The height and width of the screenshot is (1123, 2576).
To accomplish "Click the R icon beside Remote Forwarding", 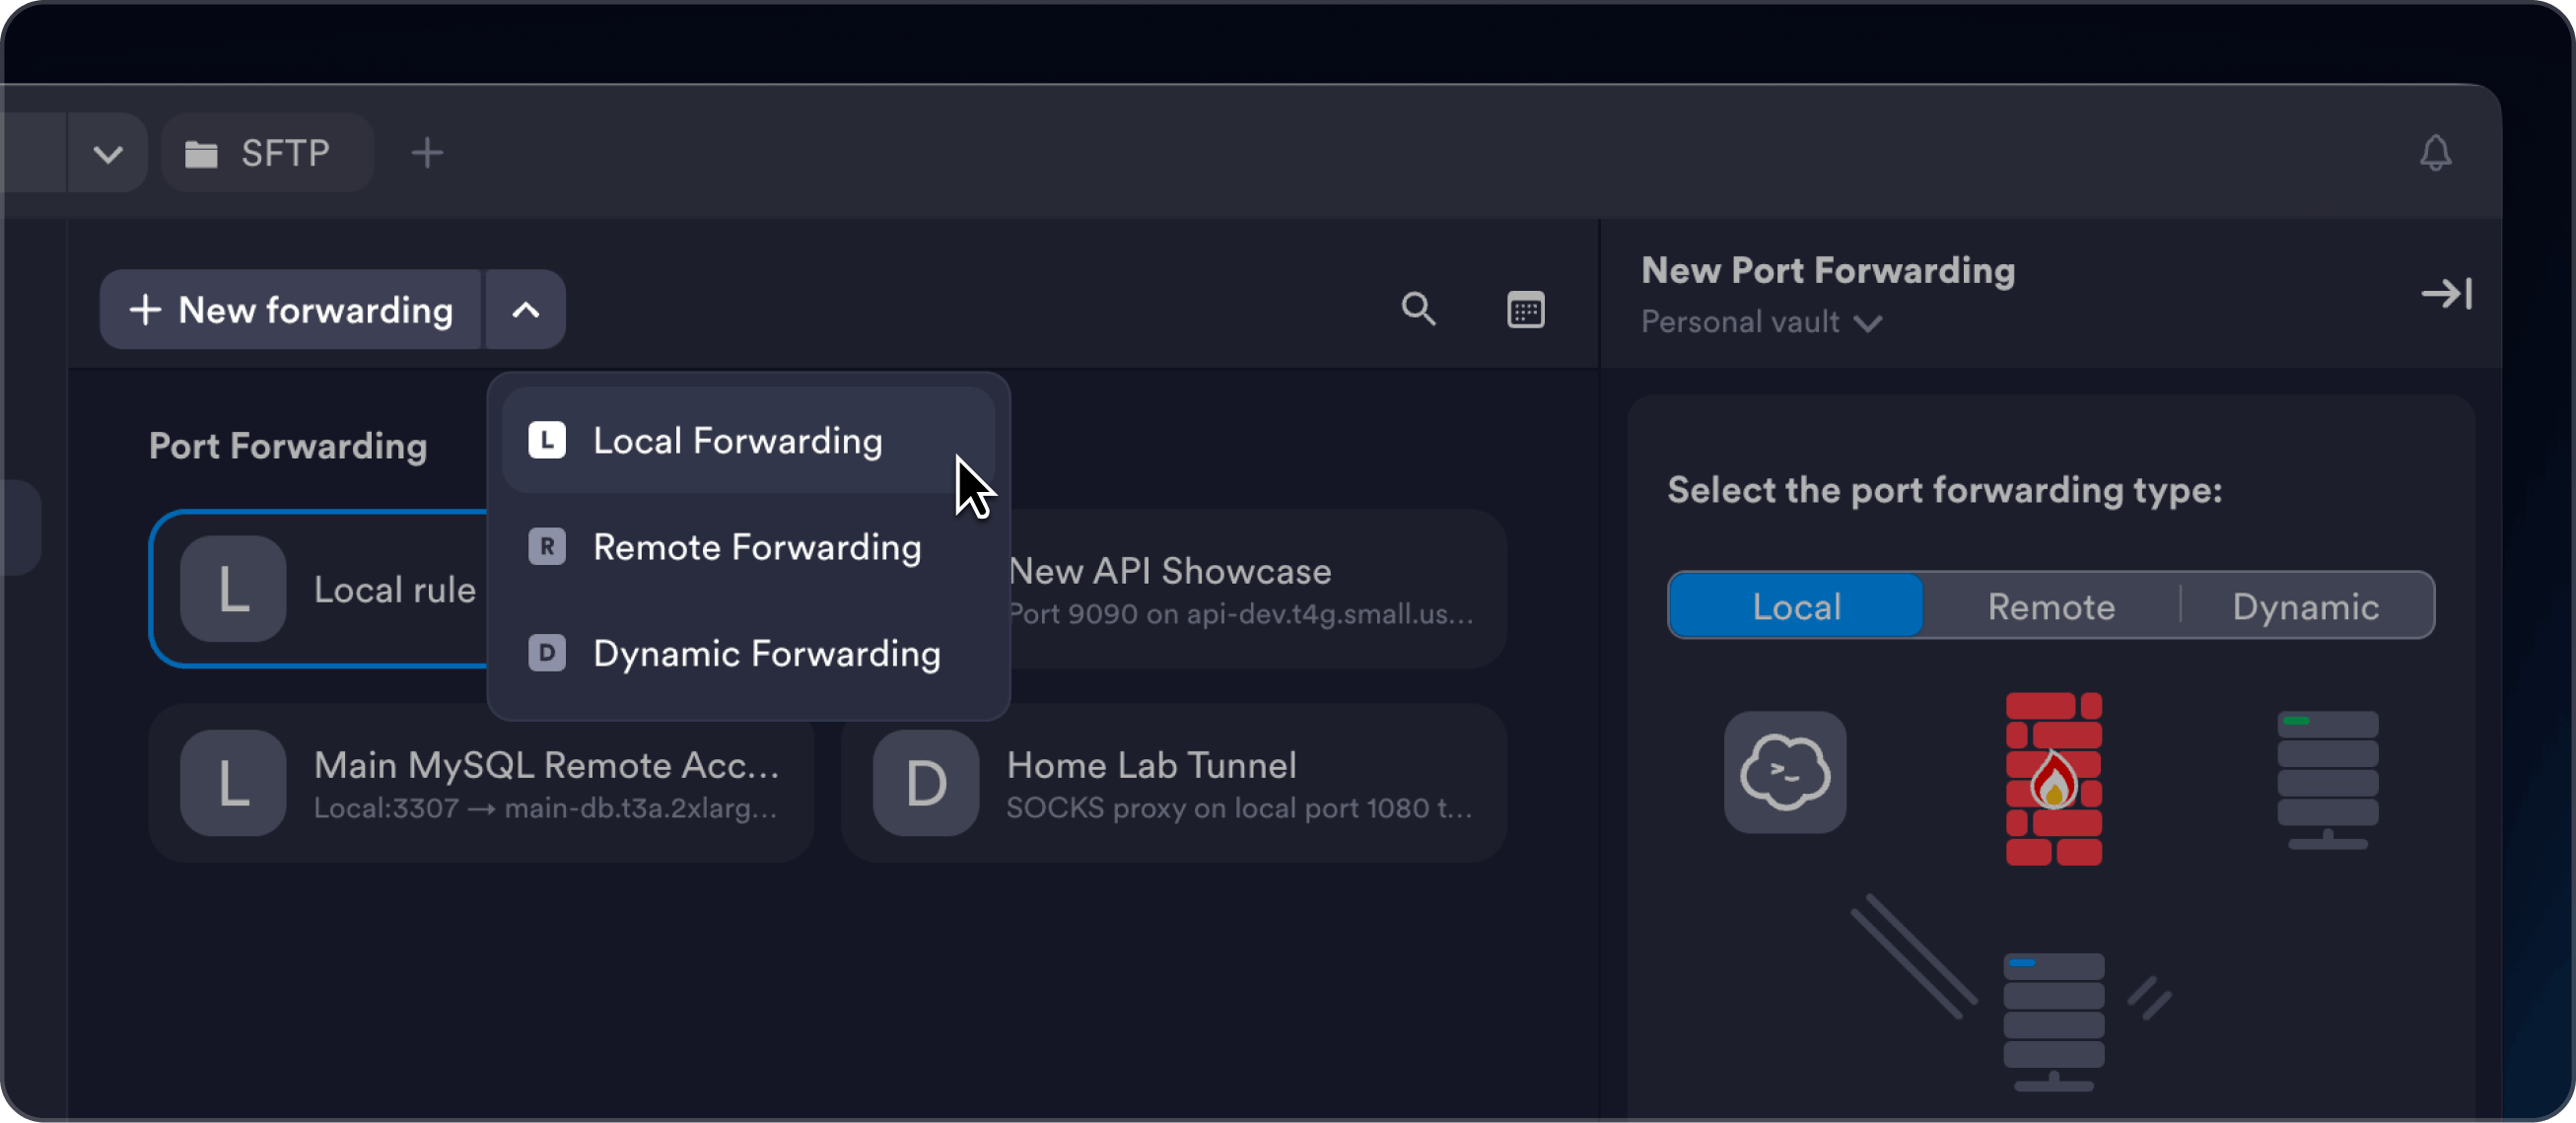I will click(x=547, y=547).
